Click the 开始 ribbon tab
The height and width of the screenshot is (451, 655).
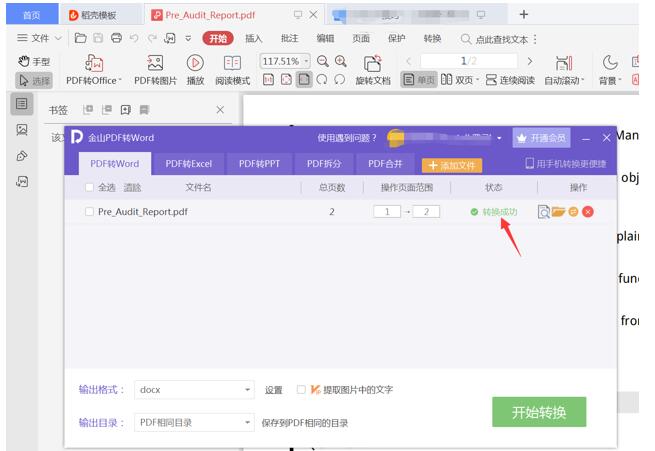pyautogui.click(x=218, y=38)
